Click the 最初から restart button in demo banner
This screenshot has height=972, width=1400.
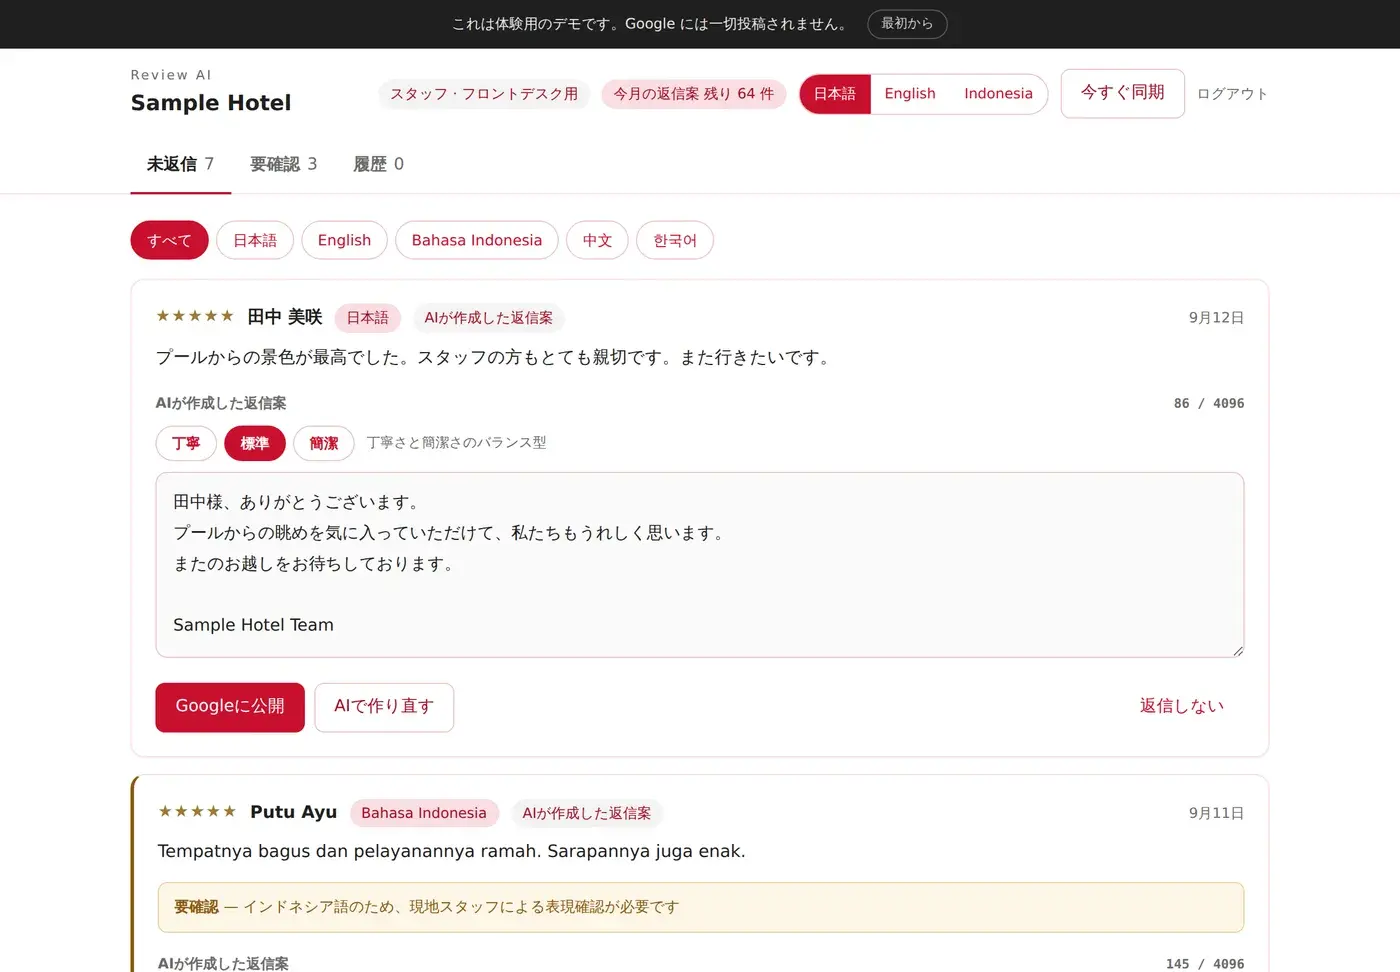907,24
